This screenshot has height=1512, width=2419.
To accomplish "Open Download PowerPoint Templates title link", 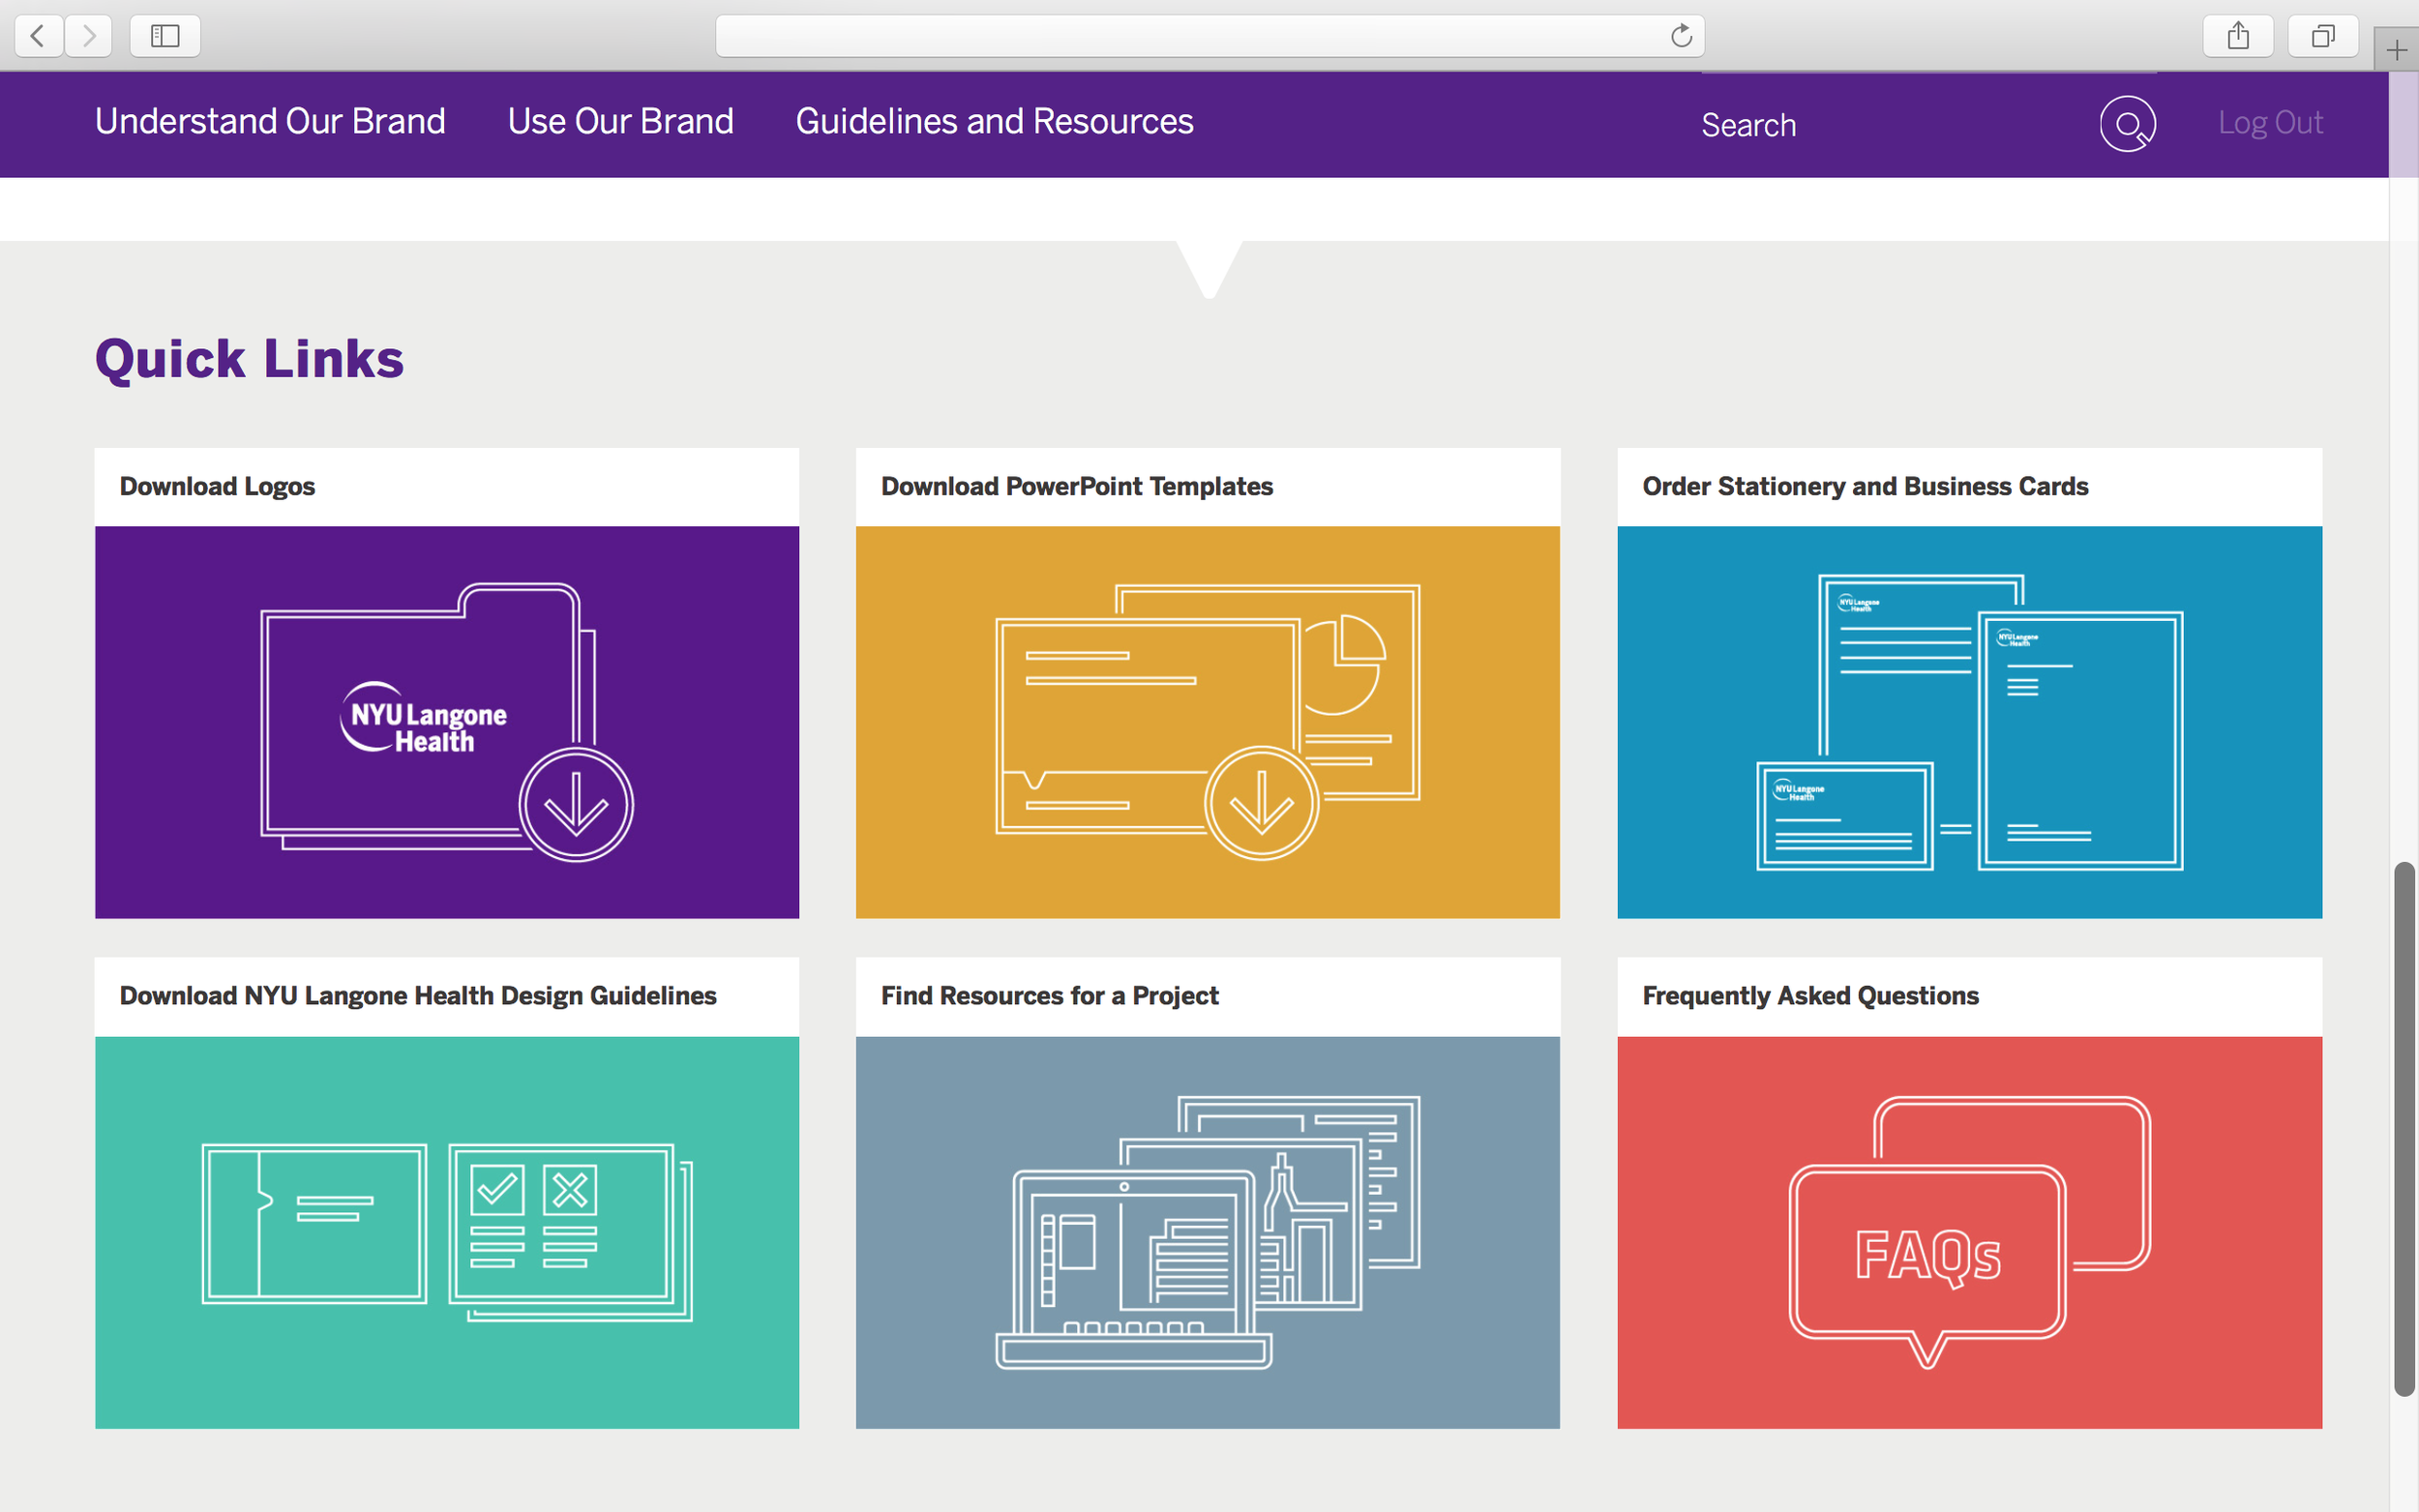I will pyautogui.click(x=1076, y=486).
